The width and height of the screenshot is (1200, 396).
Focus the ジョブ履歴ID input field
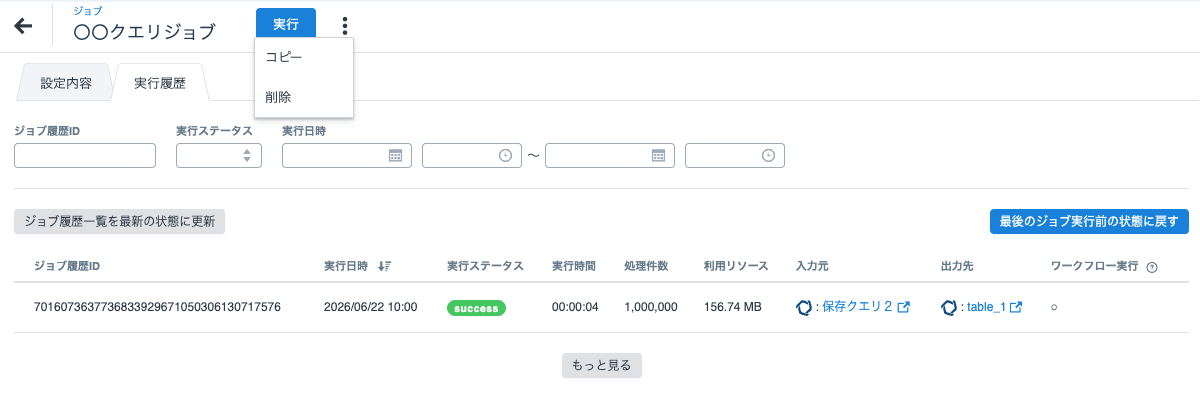(x=85, y=155)
